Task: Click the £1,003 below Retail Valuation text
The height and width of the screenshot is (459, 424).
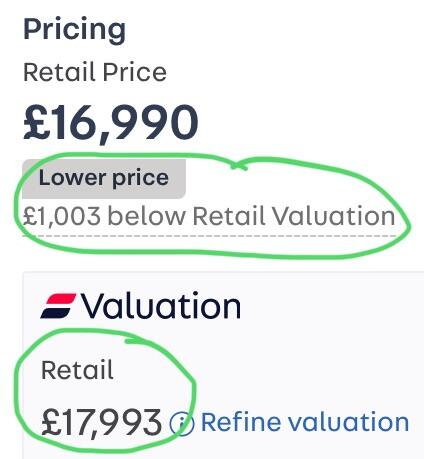Action: pos(209,216)
